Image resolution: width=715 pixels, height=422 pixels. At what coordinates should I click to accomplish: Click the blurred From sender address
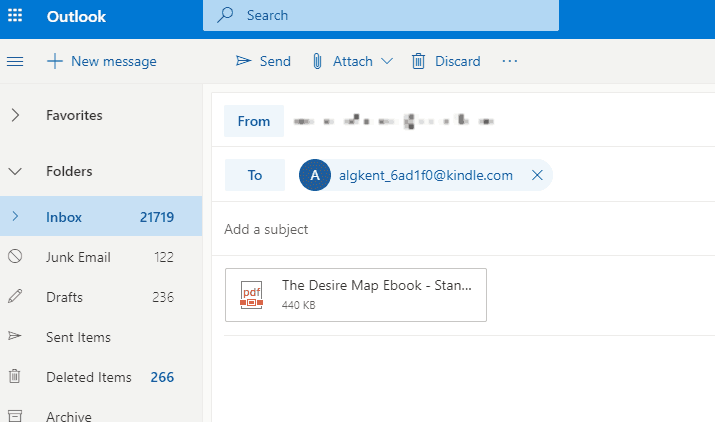(394, 121)
